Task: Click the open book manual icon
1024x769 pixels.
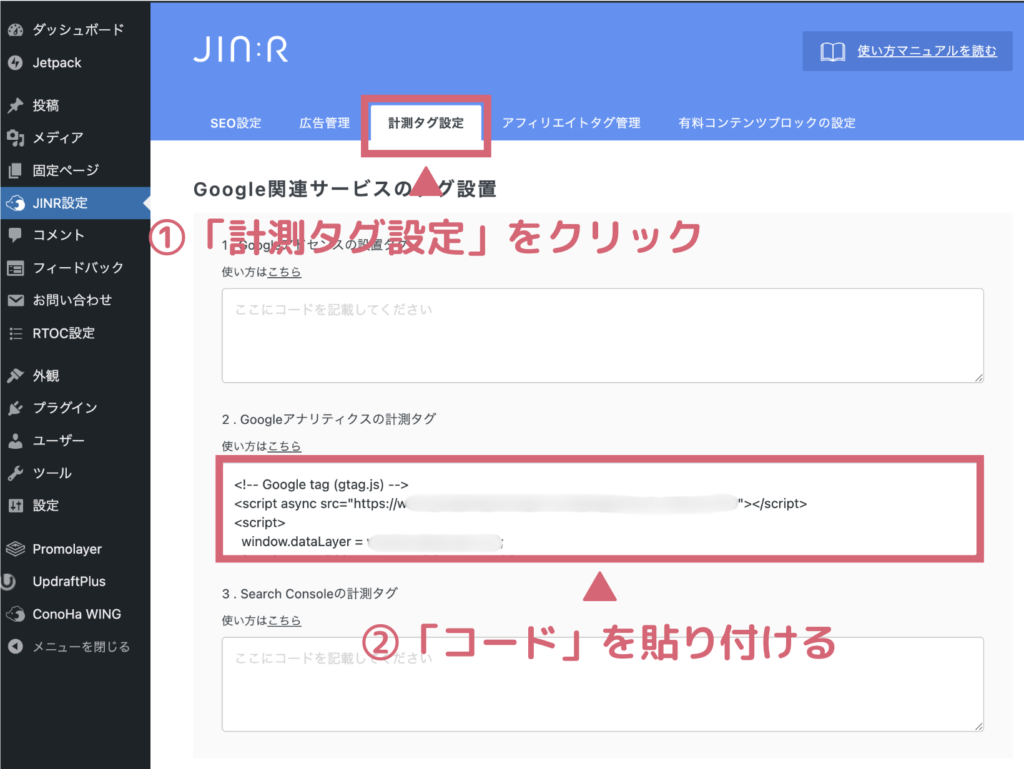Action: [833, 51]
